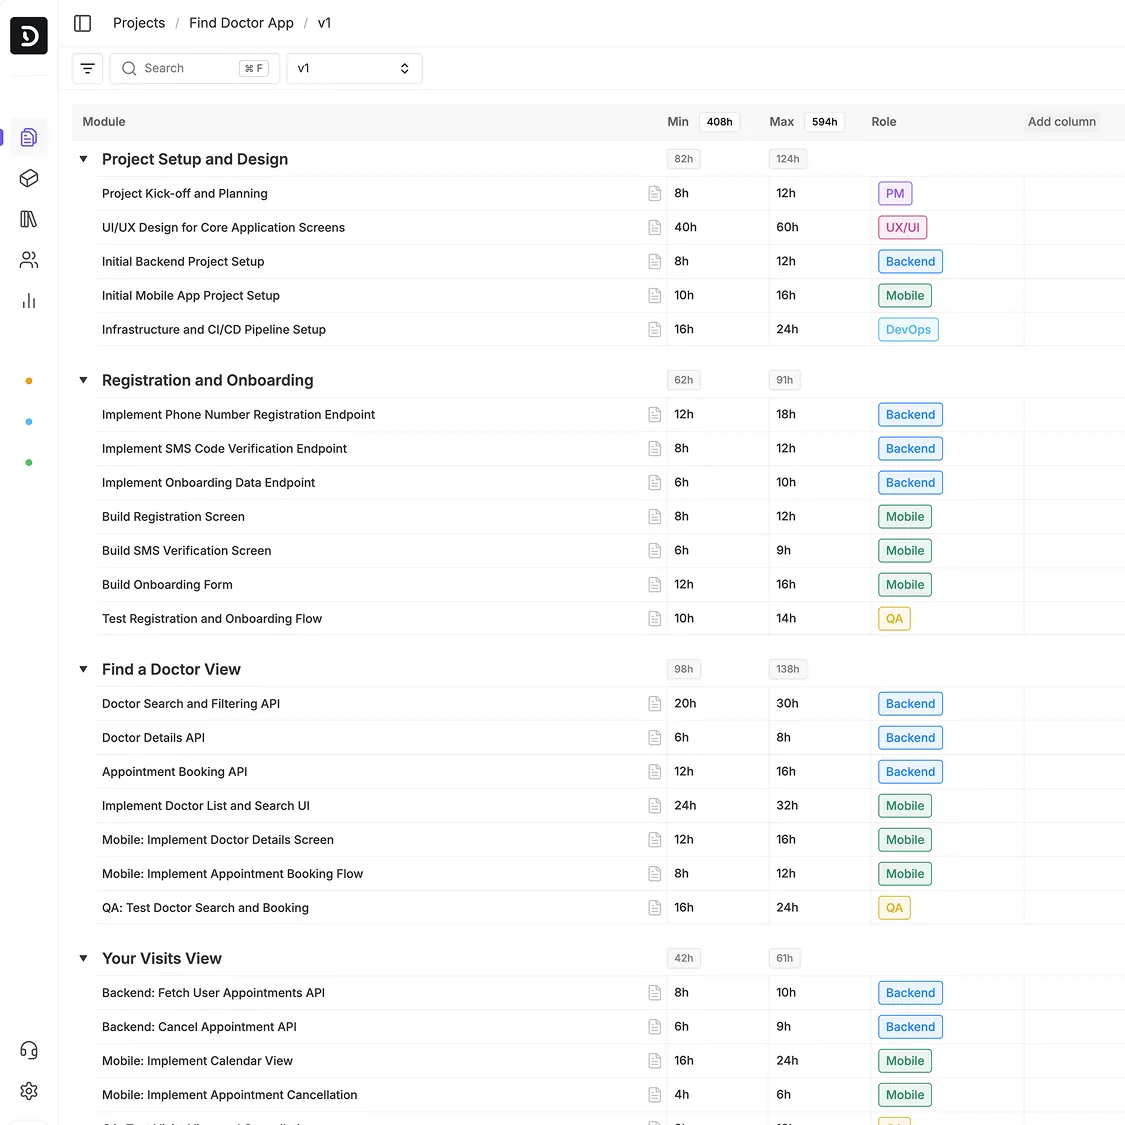Toggle the sidebar panel icon
The image size is (1125, 1125).
[83, 23]
